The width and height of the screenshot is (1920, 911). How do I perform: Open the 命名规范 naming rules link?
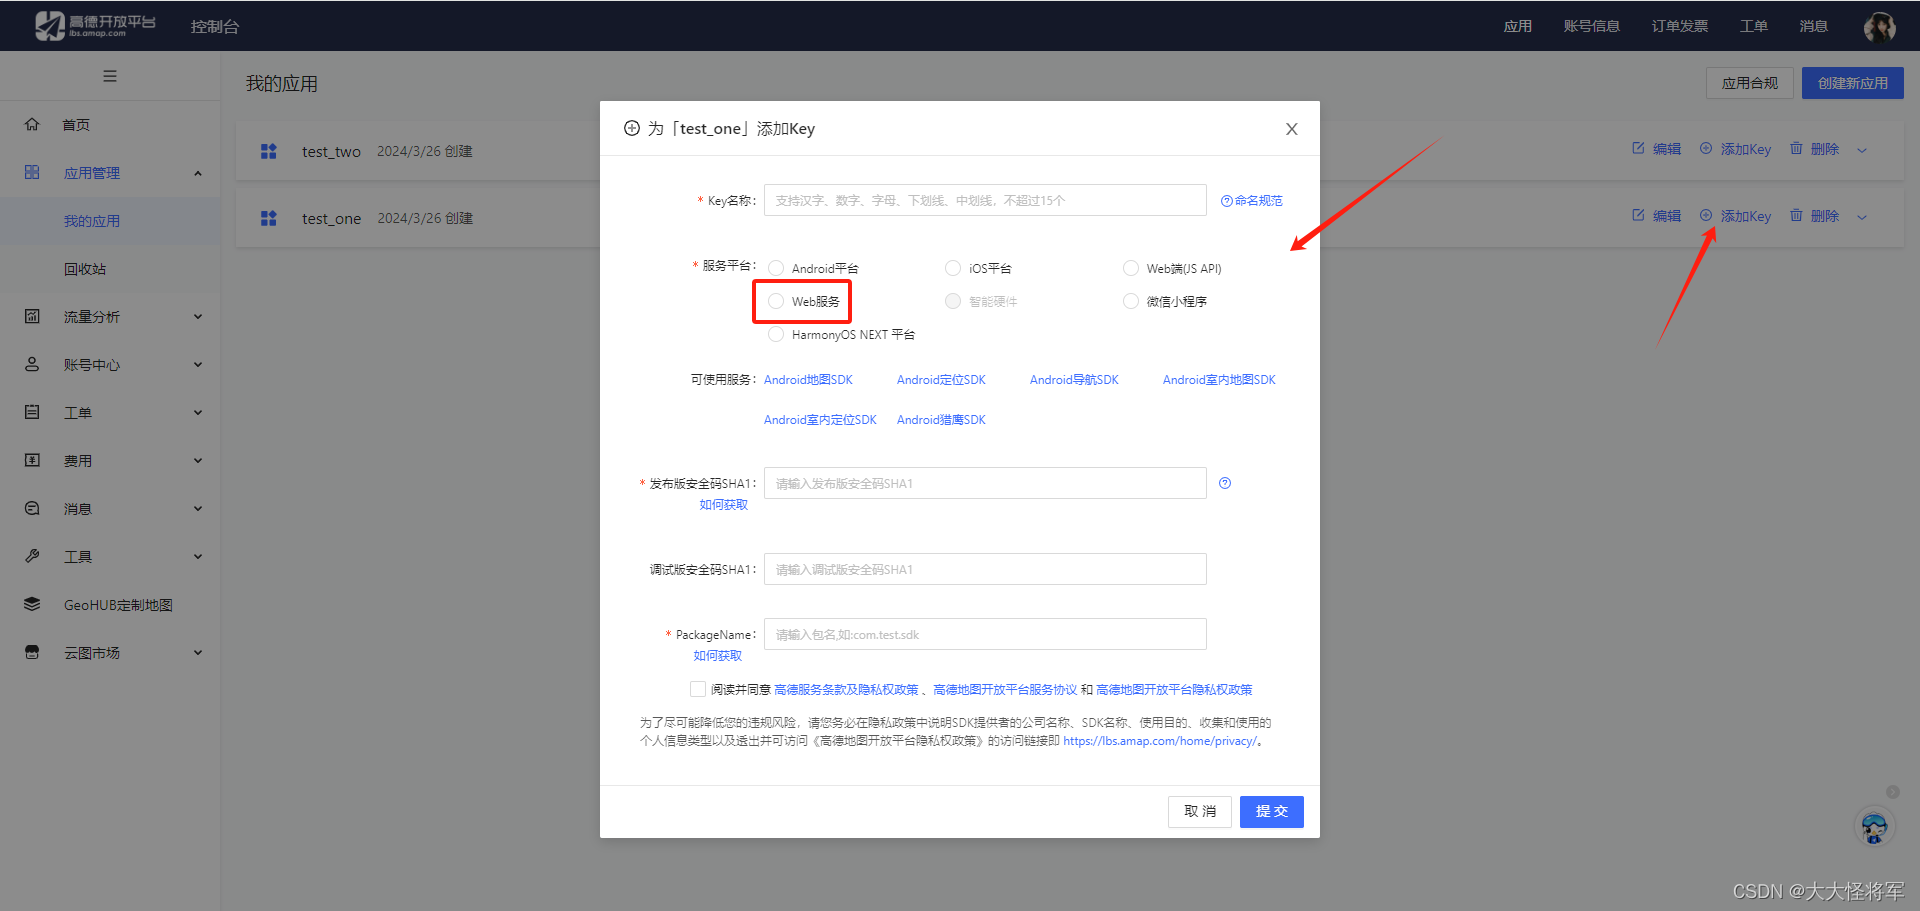[1251, 200]
